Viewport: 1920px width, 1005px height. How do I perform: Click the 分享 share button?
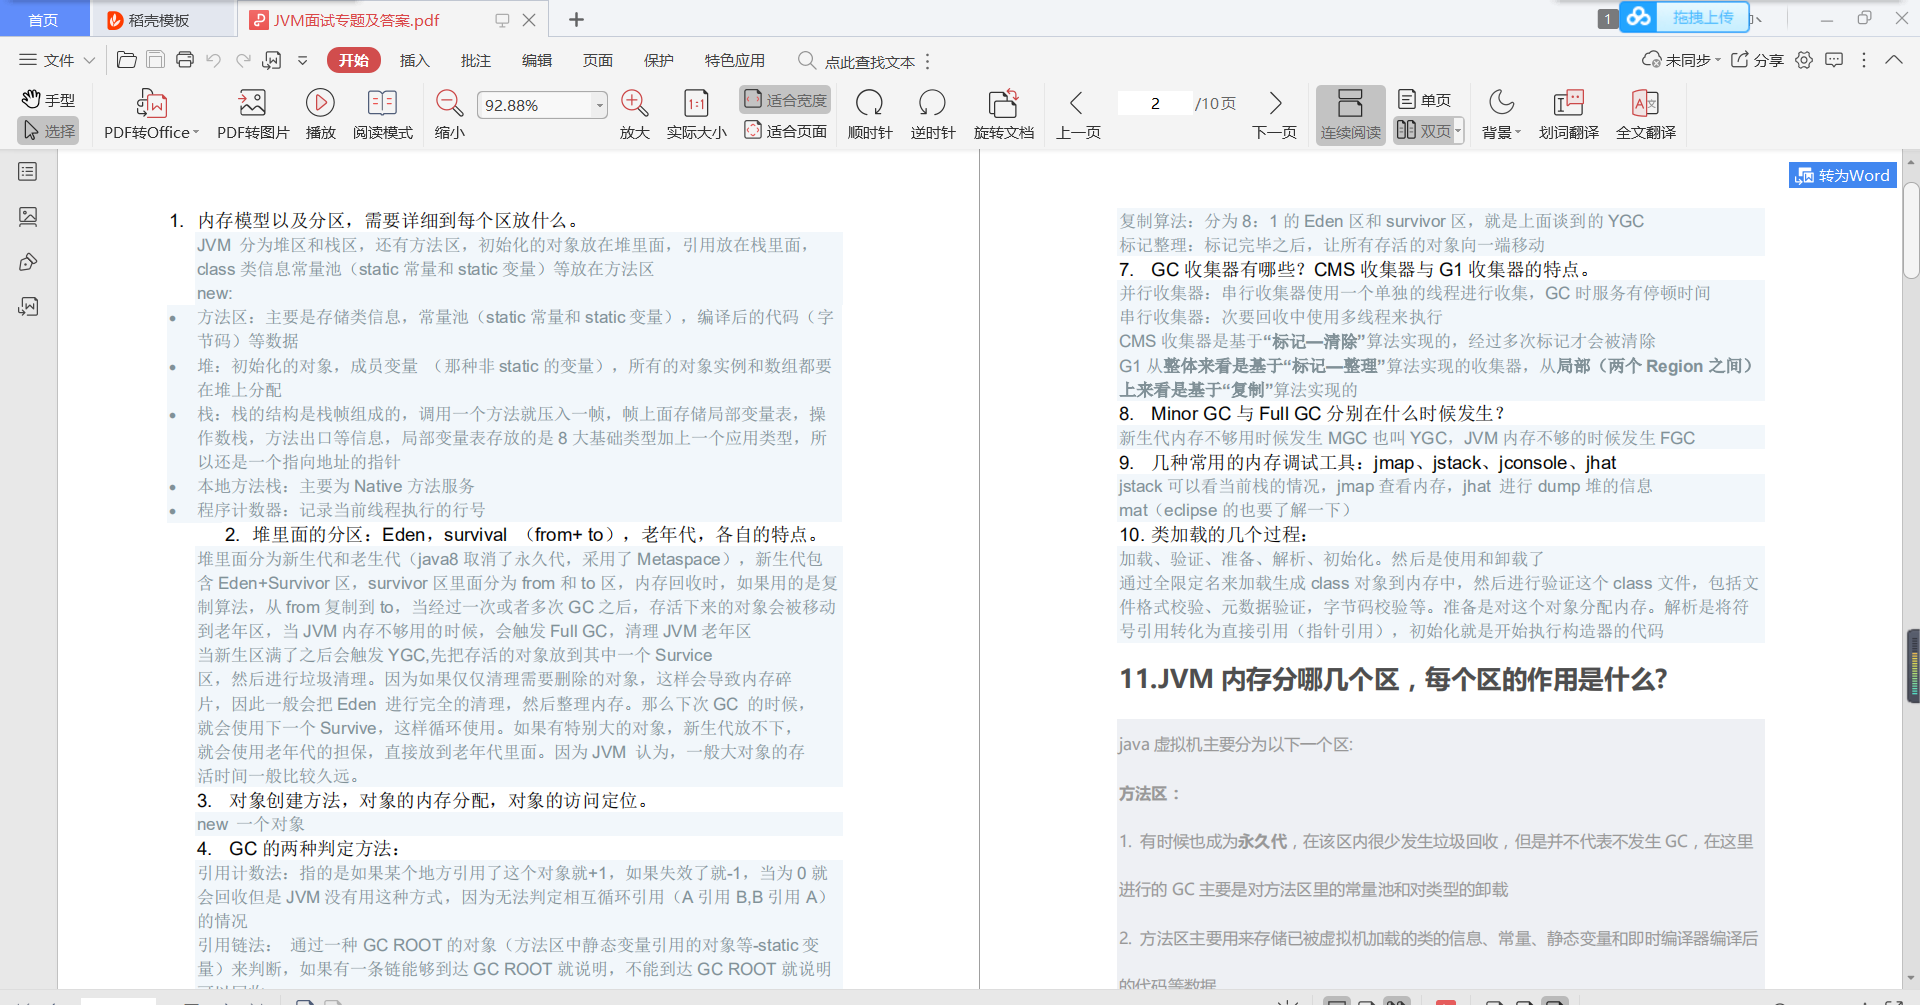point(1757,60)
